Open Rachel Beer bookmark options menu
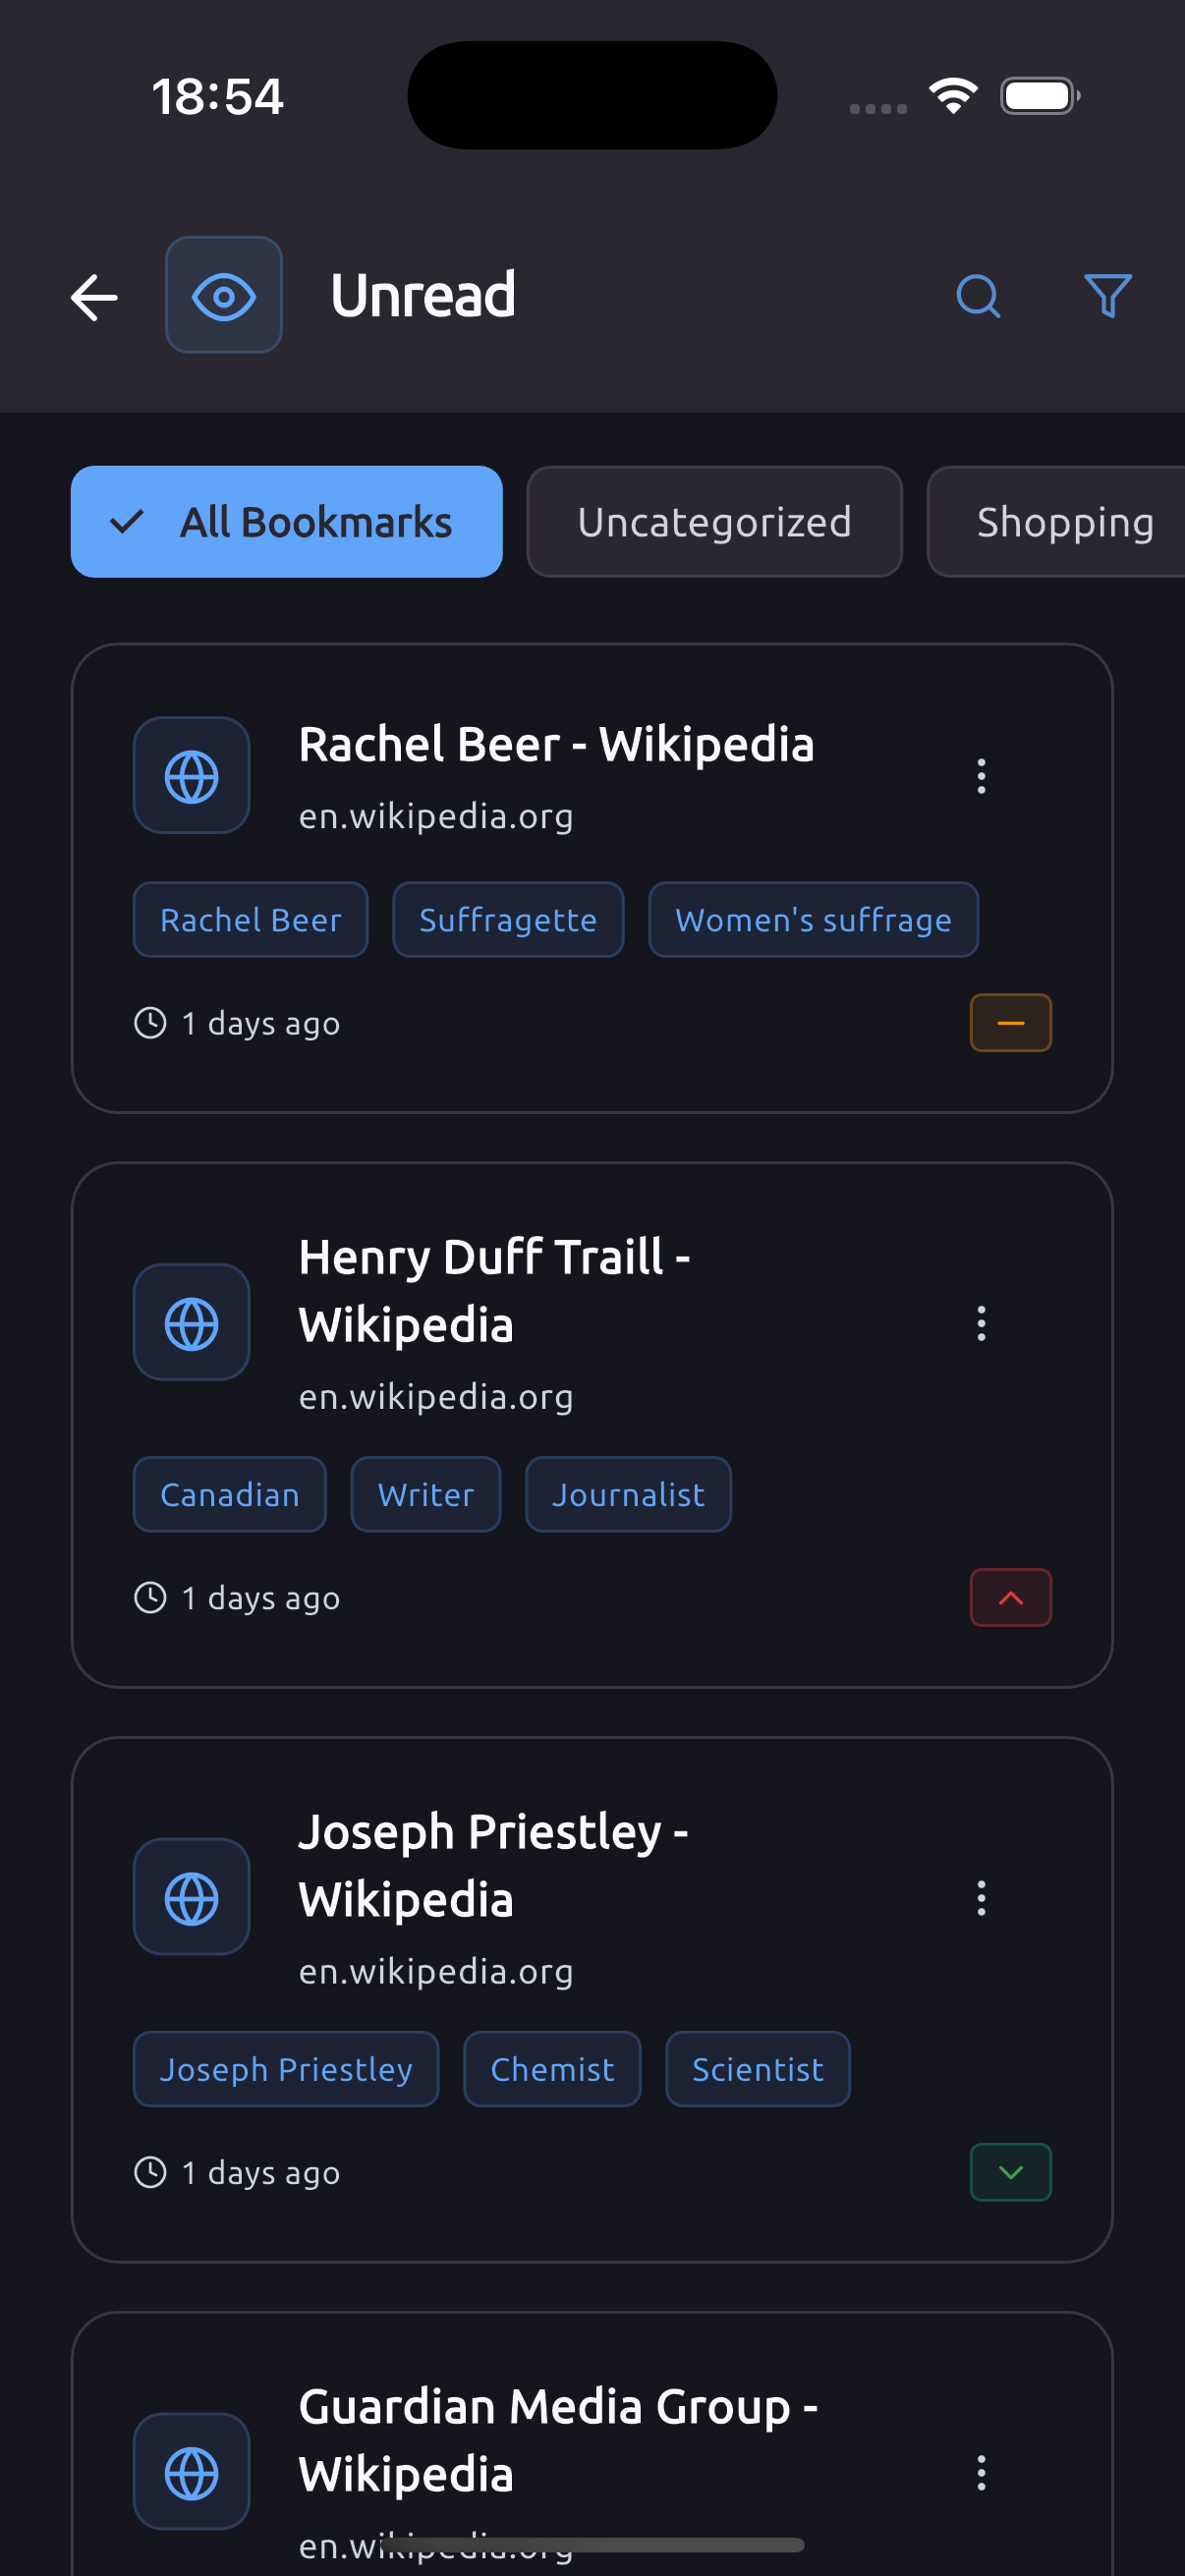Viewport: 1185px width, 2576px height. tap(981, 776)
